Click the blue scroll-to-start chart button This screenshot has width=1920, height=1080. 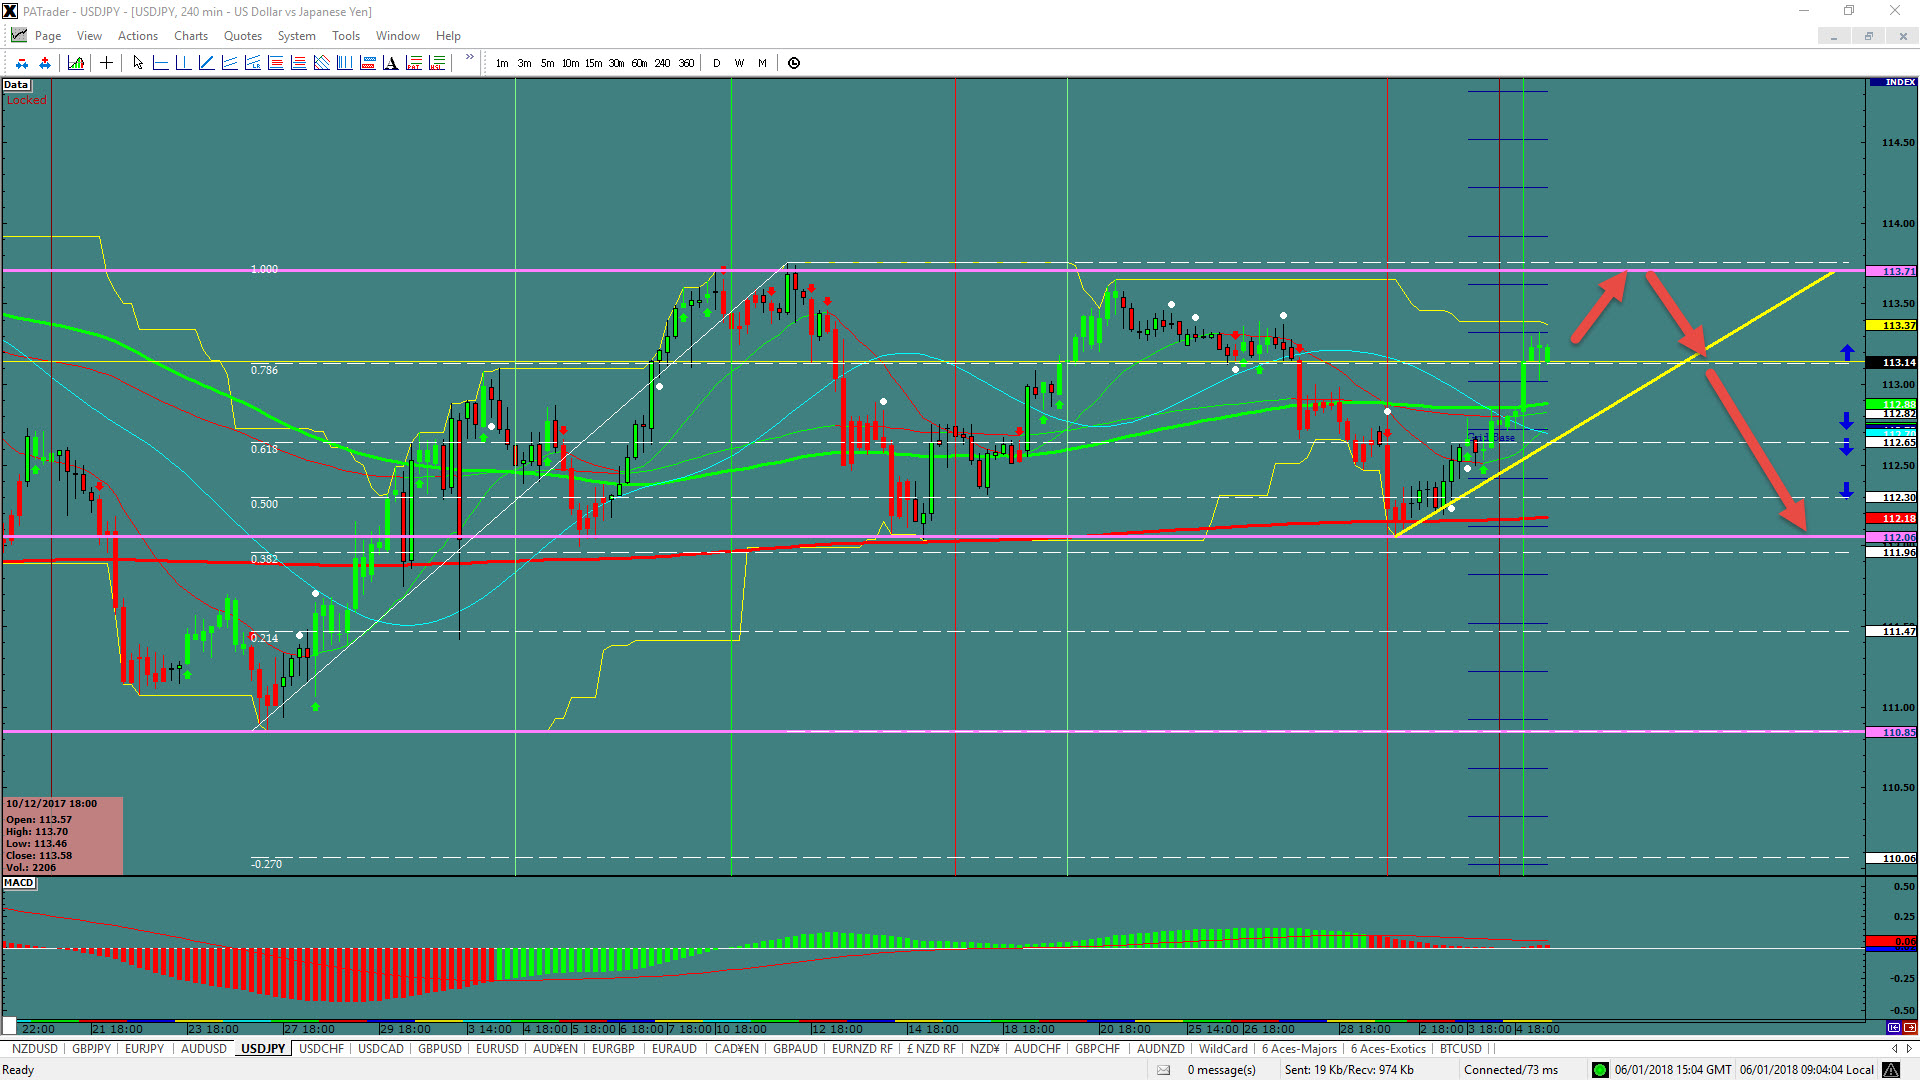[1894, 1027]
